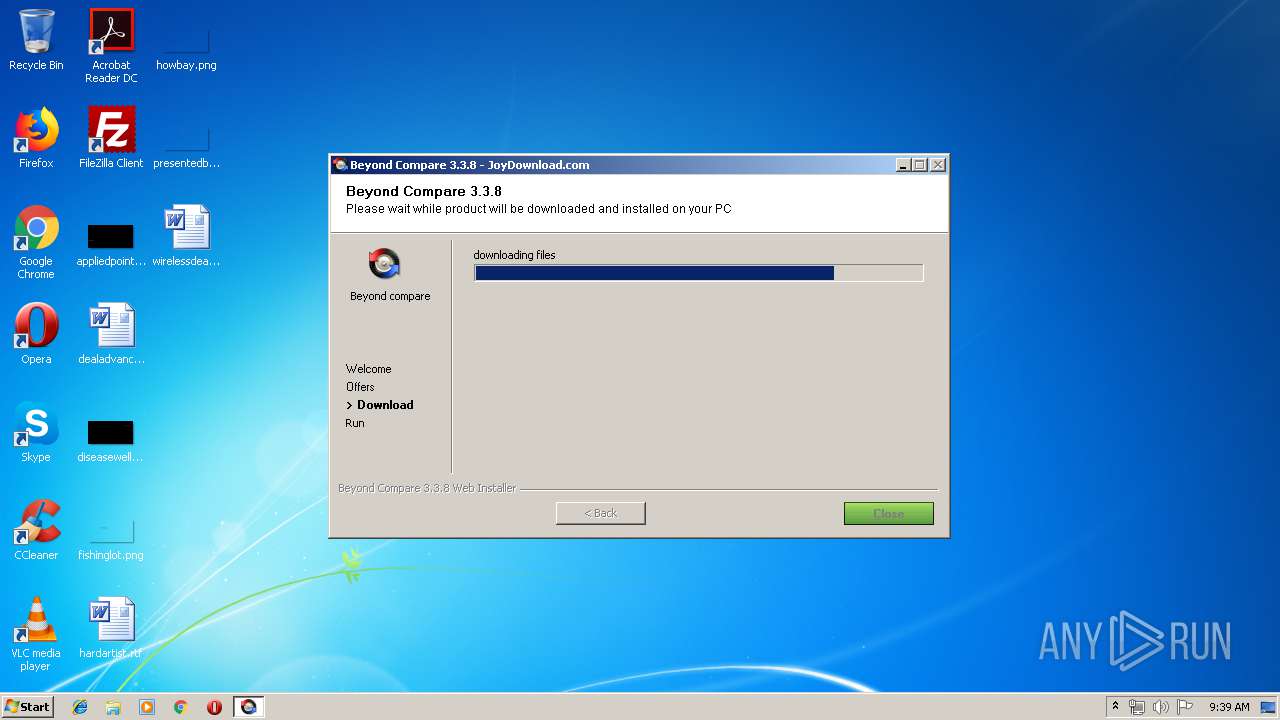Open Windows Explorer folder in taskbar
Image resolution: width=1280 pixels, height=720 pixels.
coord(113,707)
